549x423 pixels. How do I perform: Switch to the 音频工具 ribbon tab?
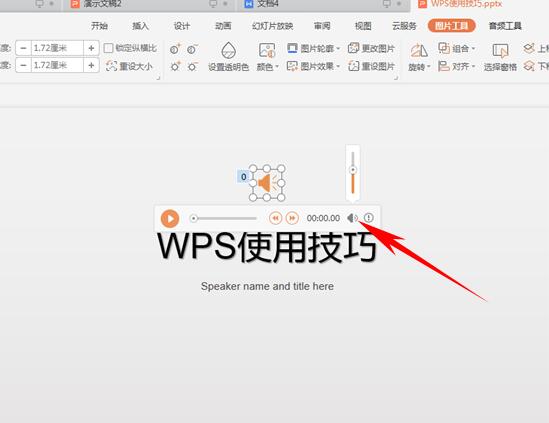click(505, 26)
